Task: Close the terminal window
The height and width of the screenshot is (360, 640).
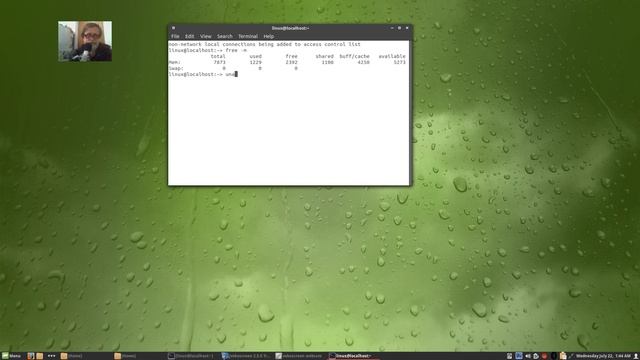Action: pyautogui.click(x=407, y=28)
